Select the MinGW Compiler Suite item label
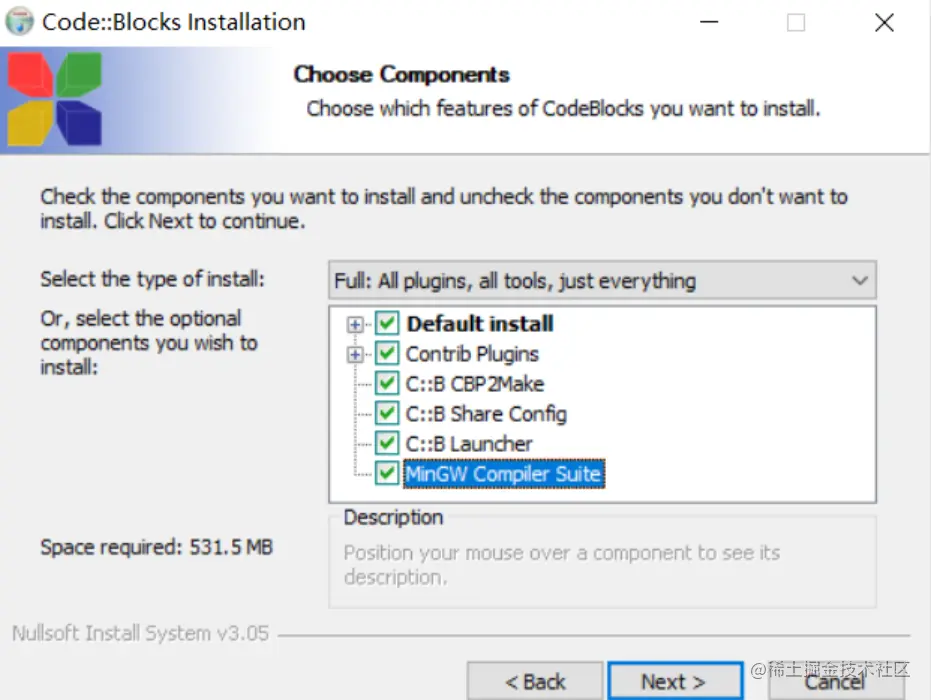The image size is (931, 700). pyautogui.click(x=504, y=474)
